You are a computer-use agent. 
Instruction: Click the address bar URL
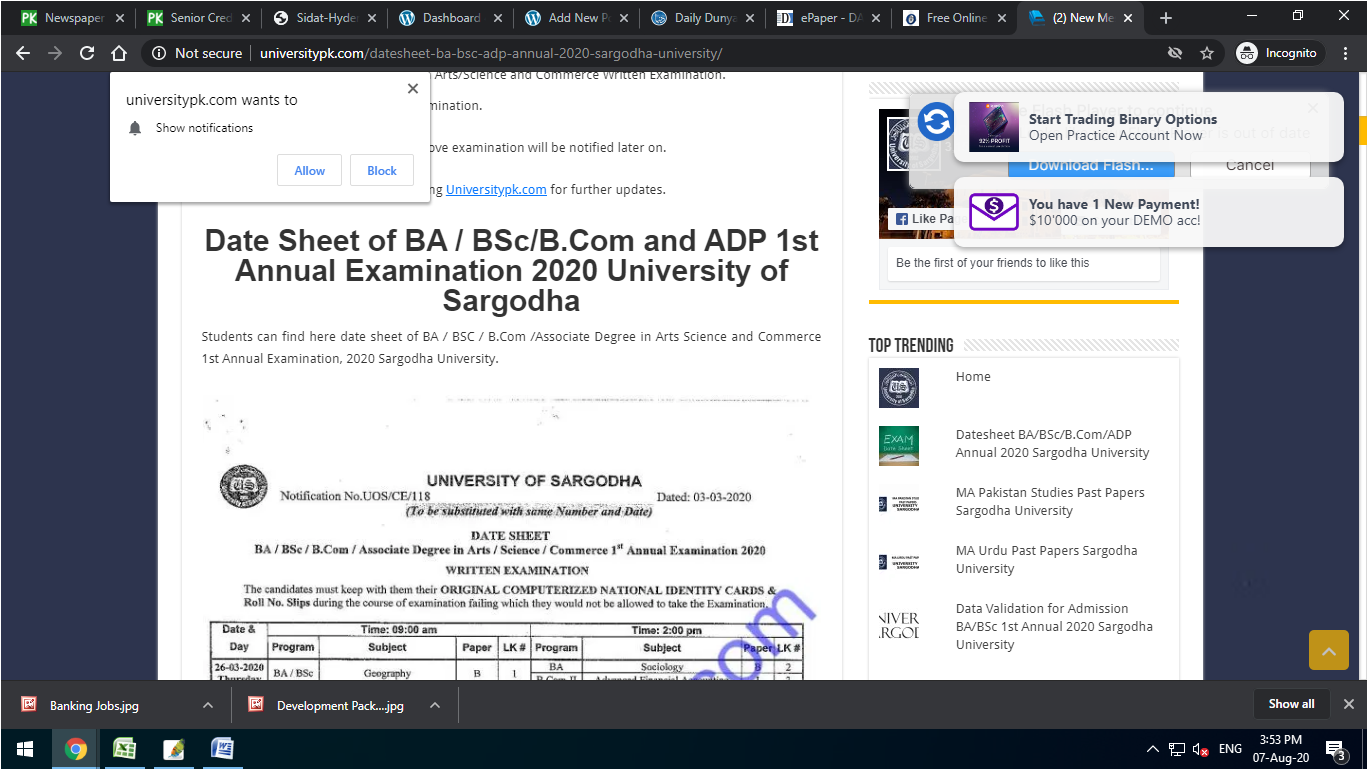pos(490,53)
